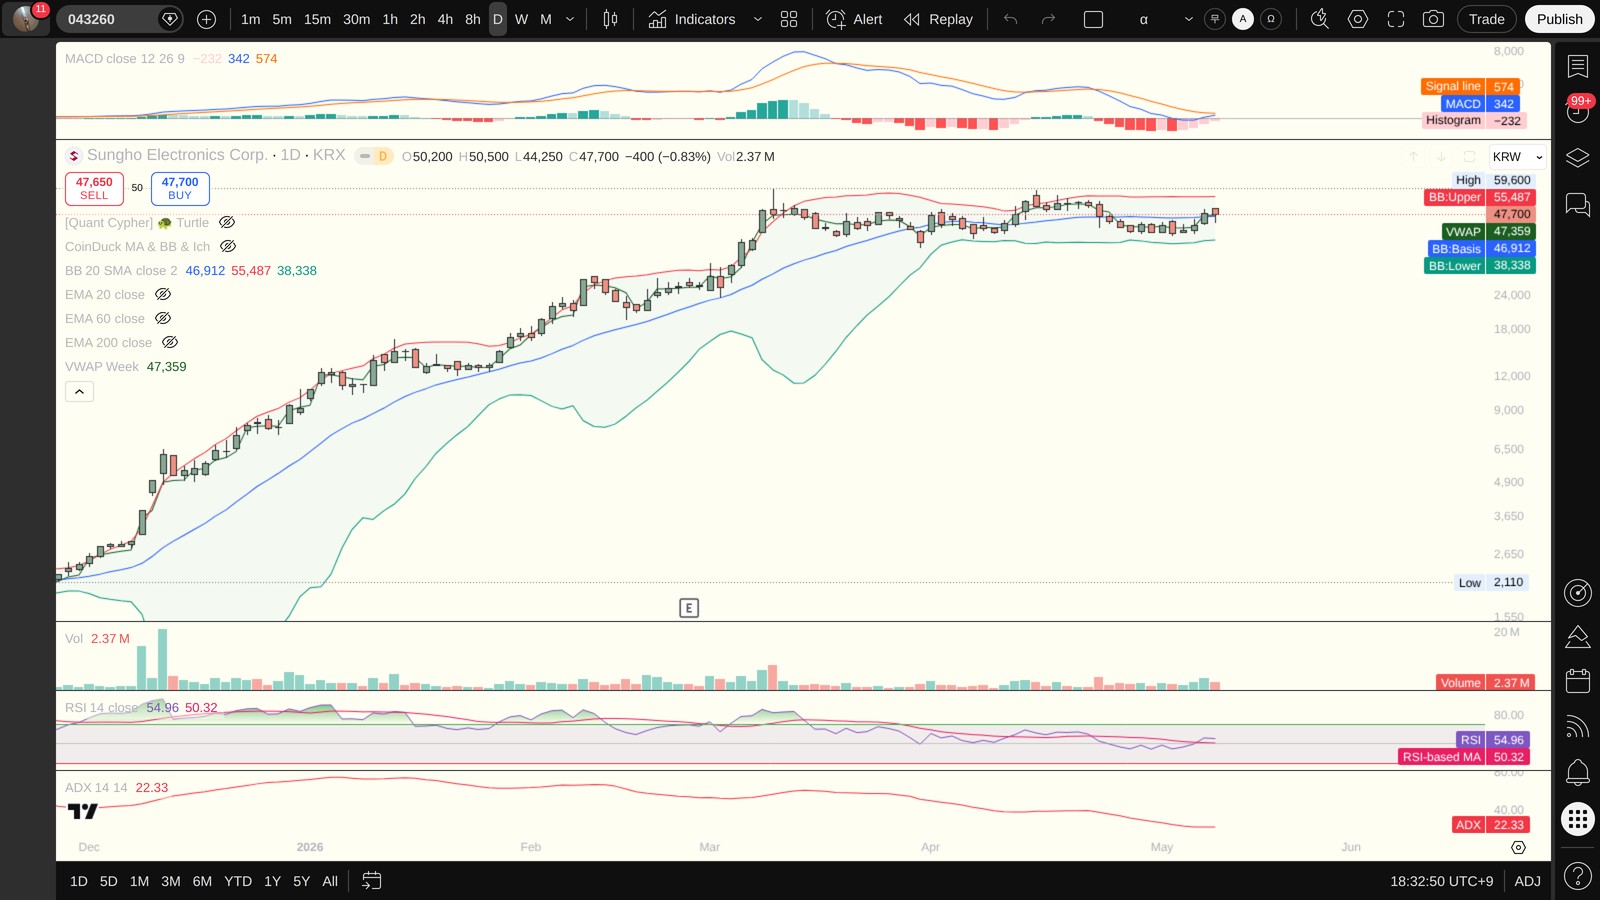Viewport: 1600px width, 900px height.
Task: Take a chart snapshot with camera icon
Action: [x=1433, y=19]
